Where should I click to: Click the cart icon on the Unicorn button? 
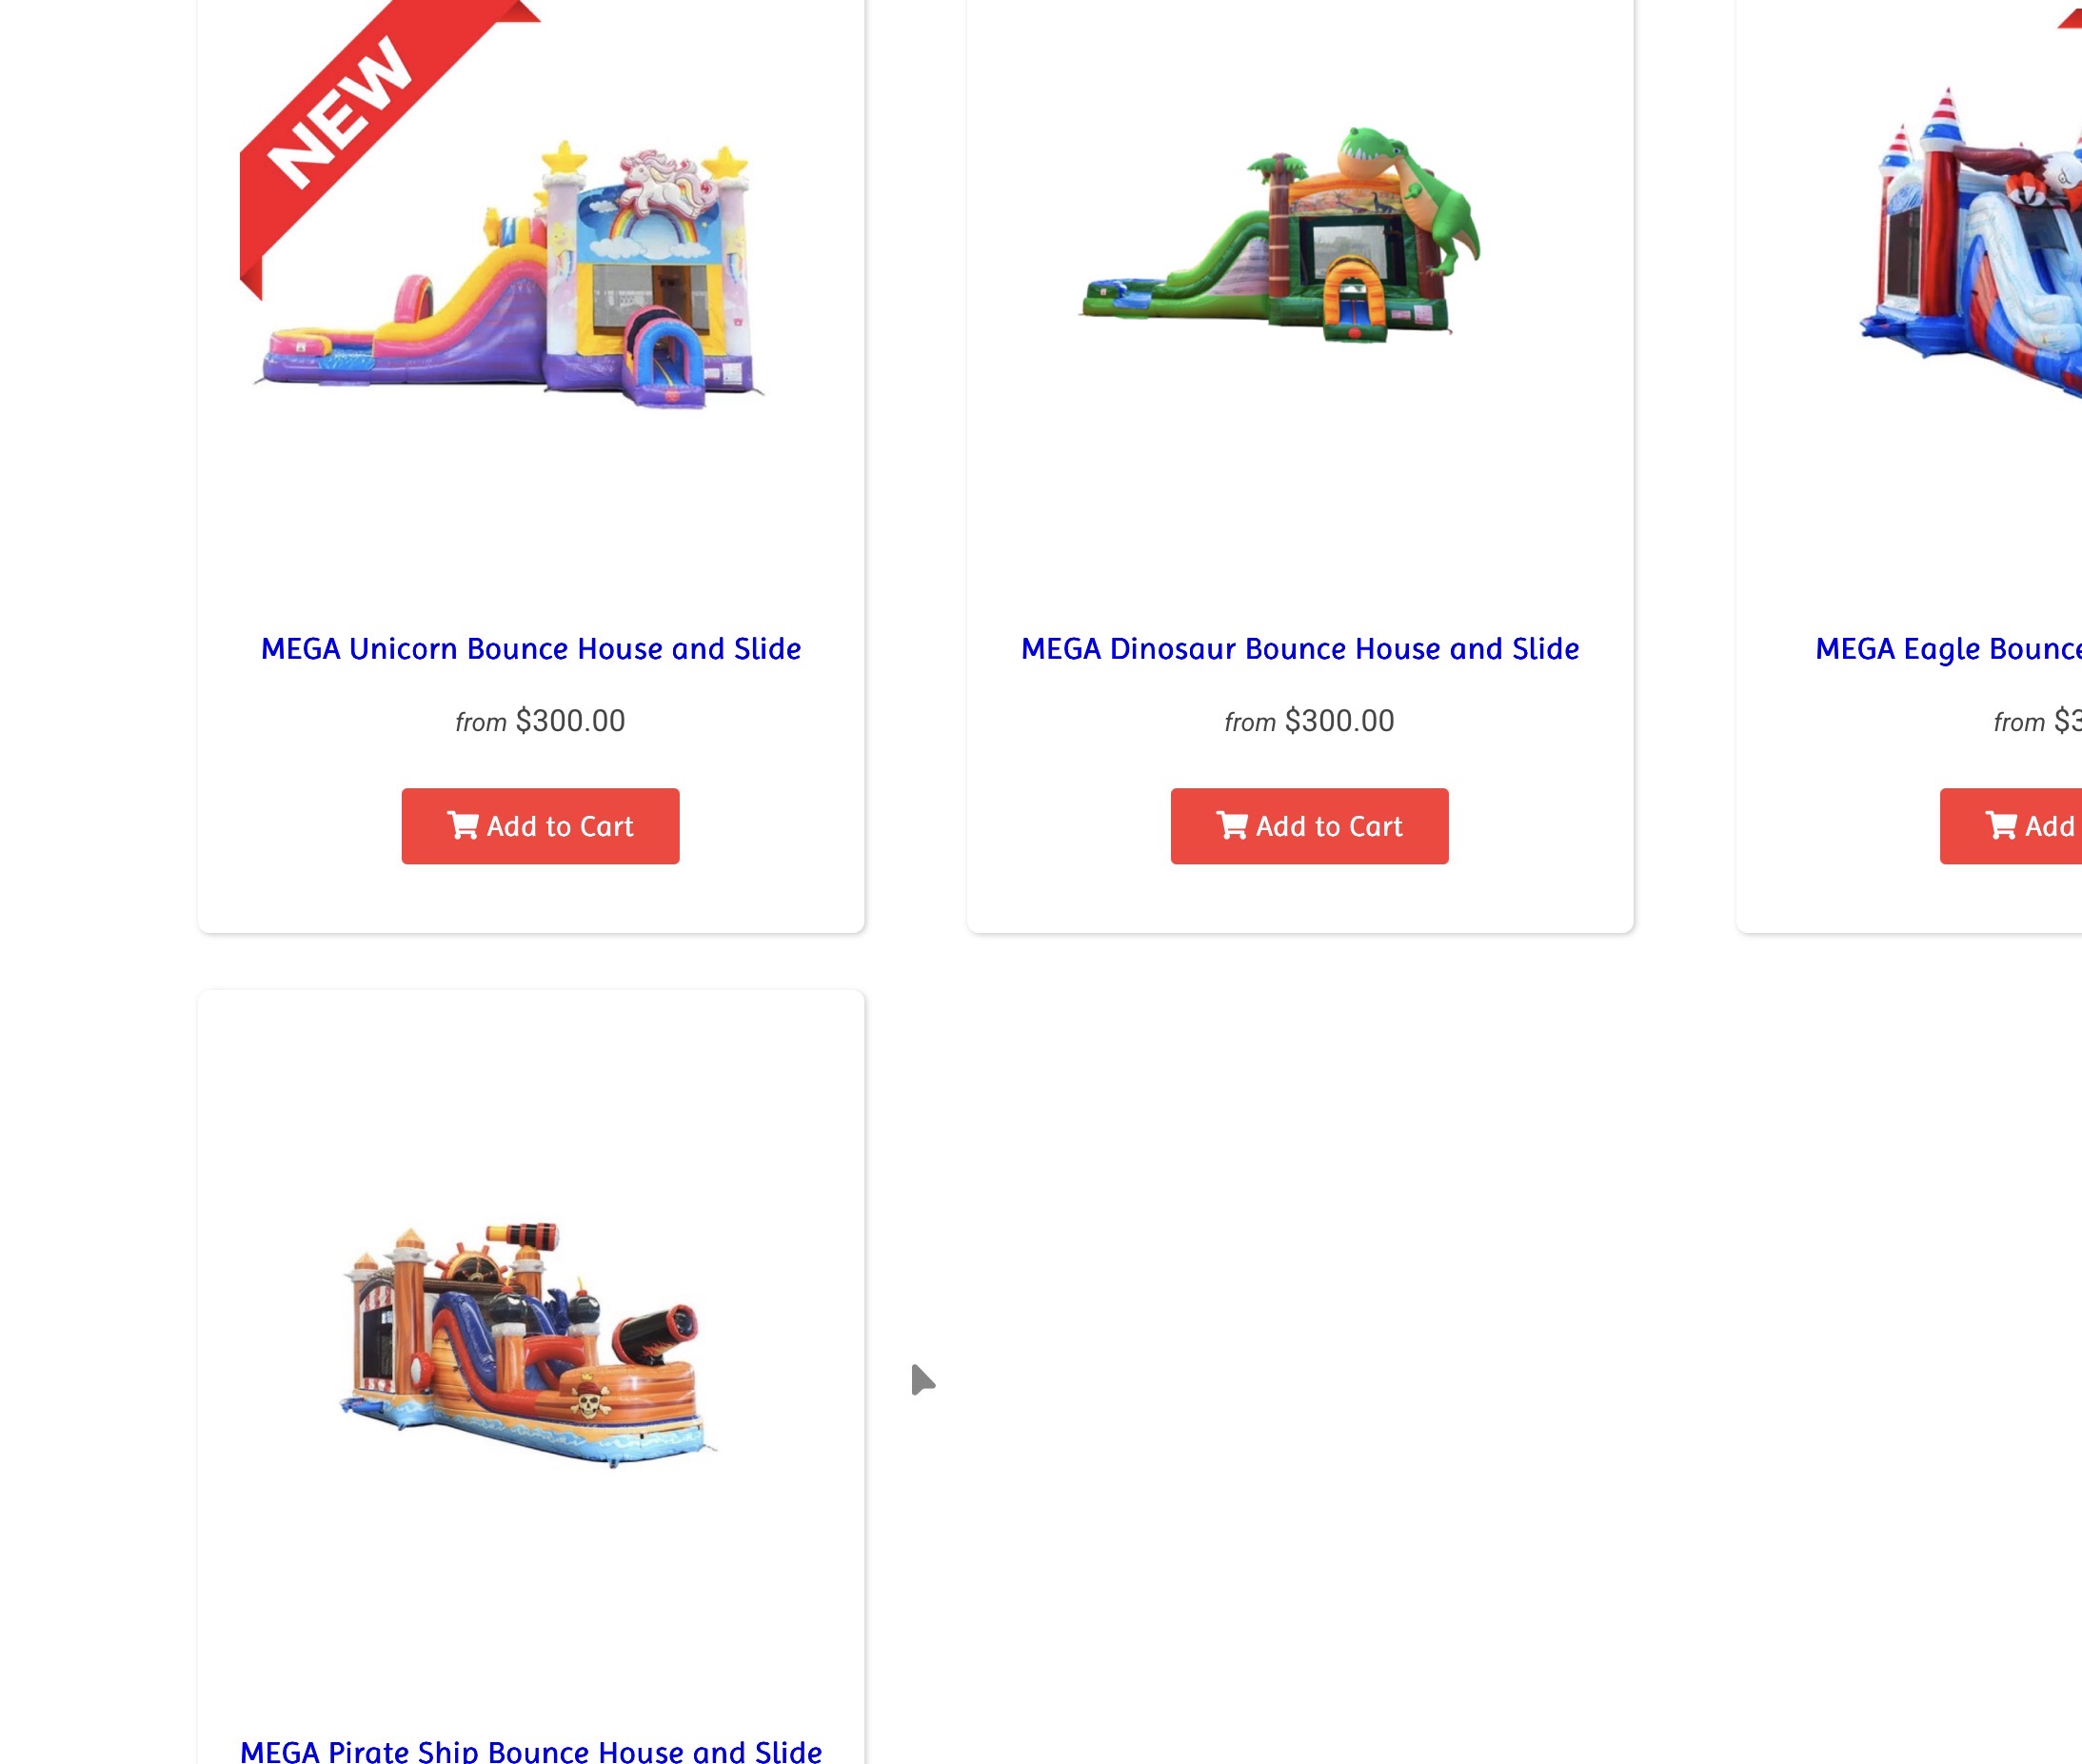462,825
